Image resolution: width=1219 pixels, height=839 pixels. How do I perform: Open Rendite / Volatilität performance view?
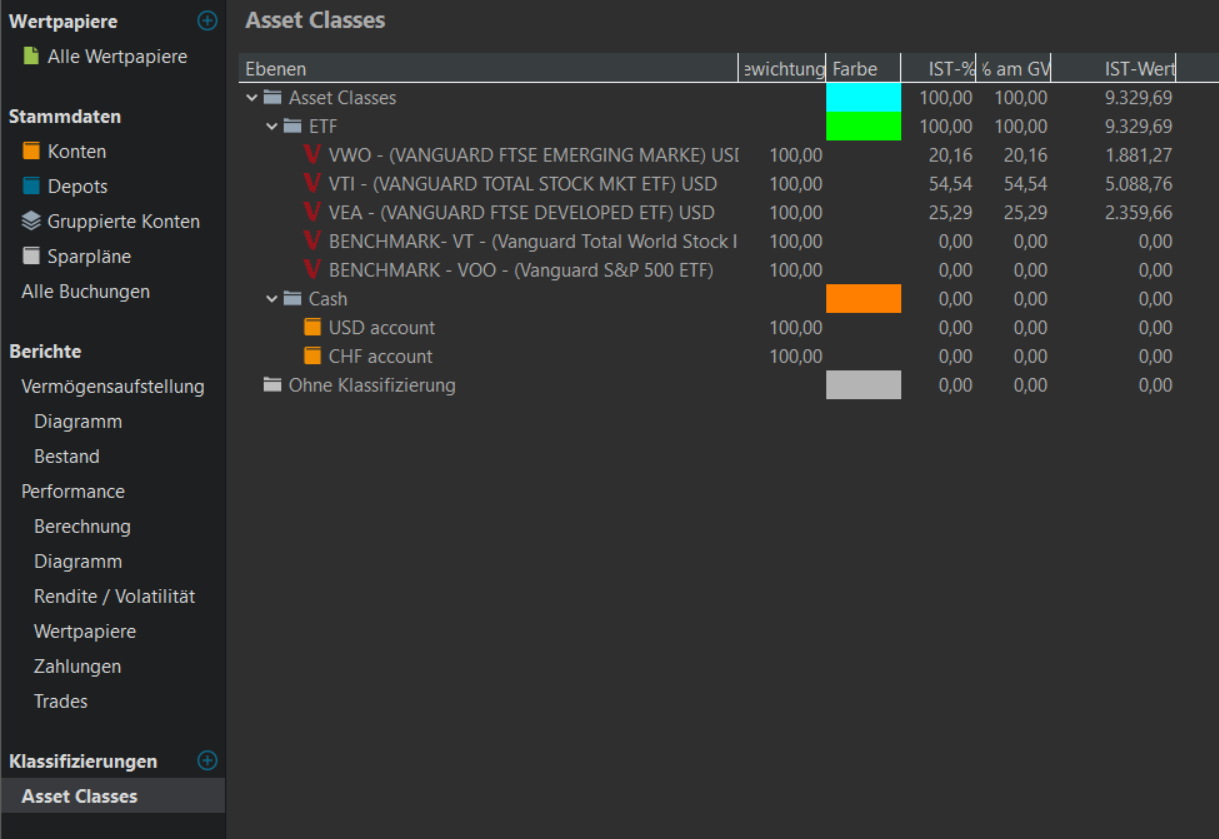pos(114,597)
